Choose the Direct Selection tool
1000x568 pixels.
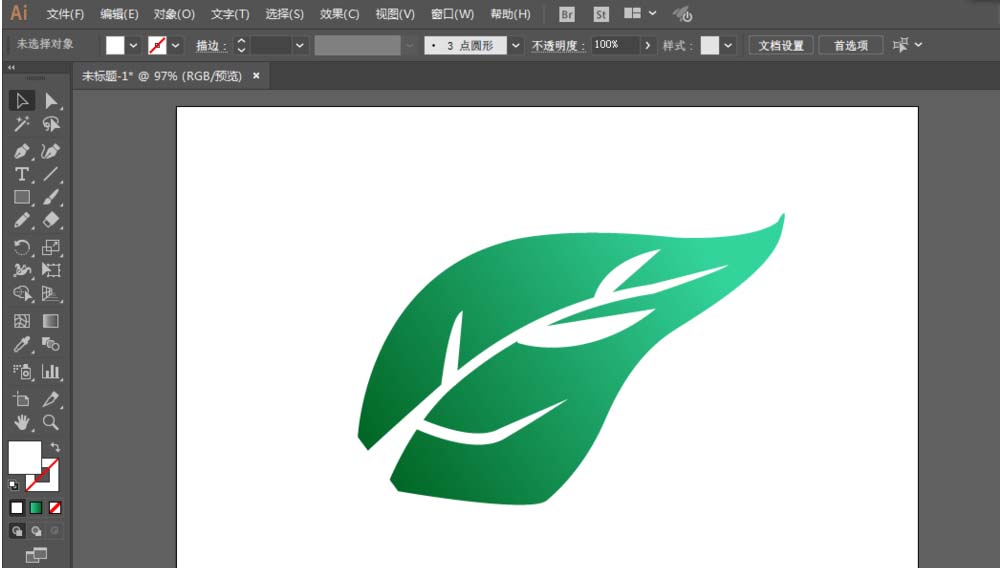pyautogui.click(x=51, y=101)
